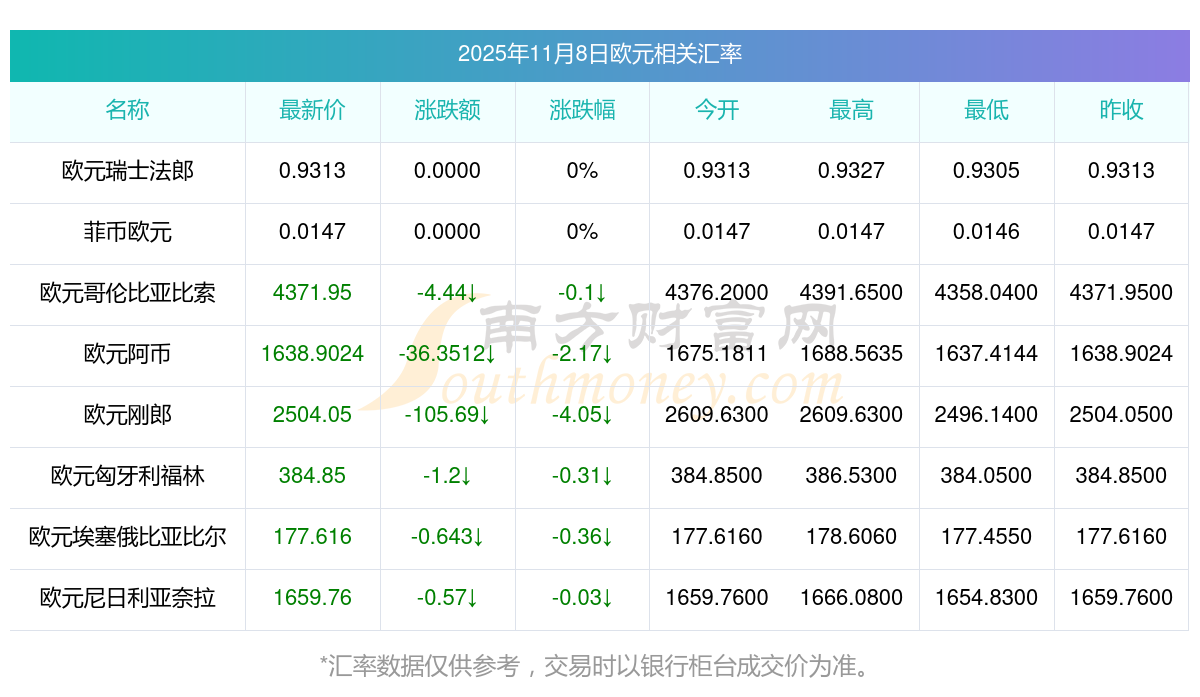Click previous close 4371.9500
The width and height of the screenshot is (1200, 697).
click(x=1121, y=293)
